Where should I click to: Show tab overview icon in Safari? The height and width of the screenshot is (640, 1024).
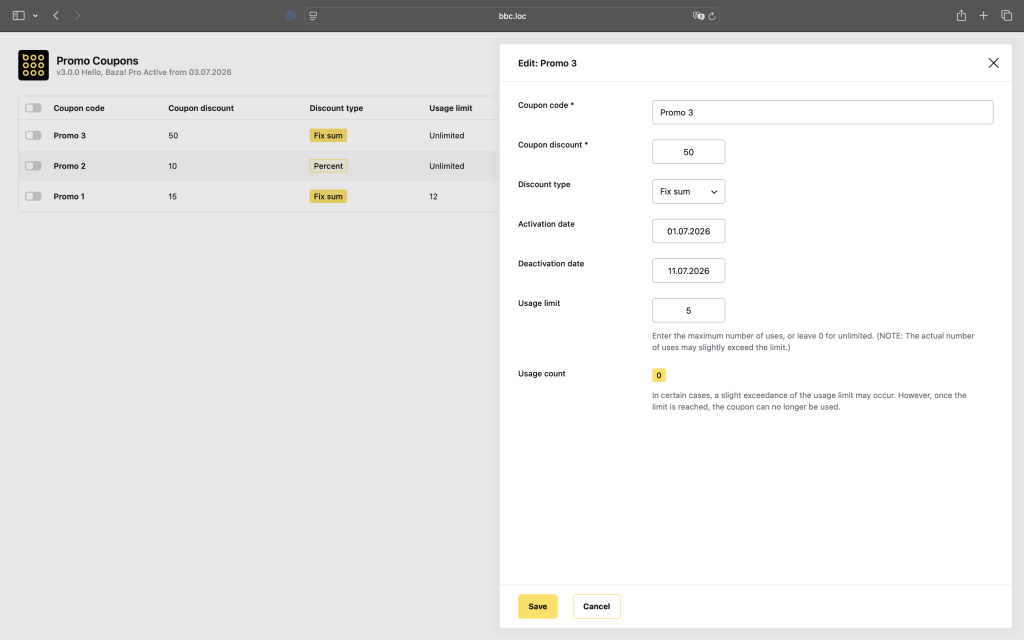point(1006,16)
